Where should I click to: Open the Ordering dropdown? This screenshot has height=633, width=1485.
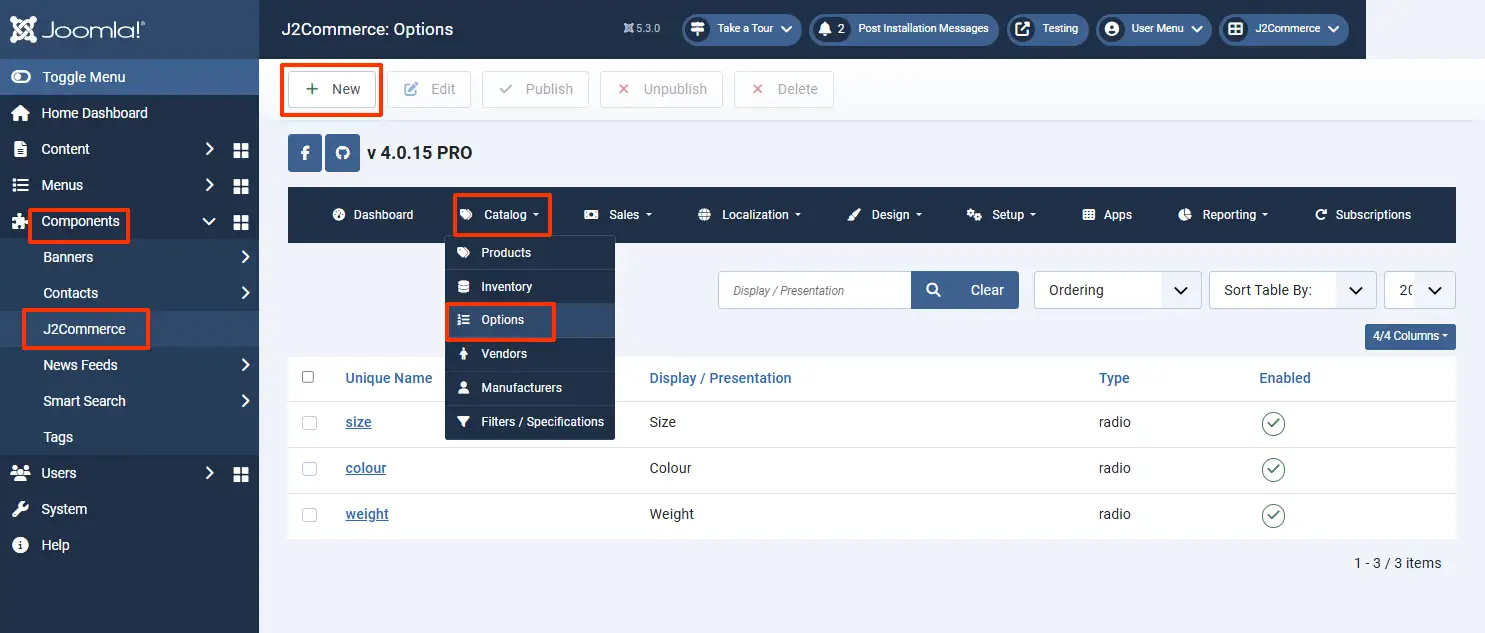coord(1117,290)
